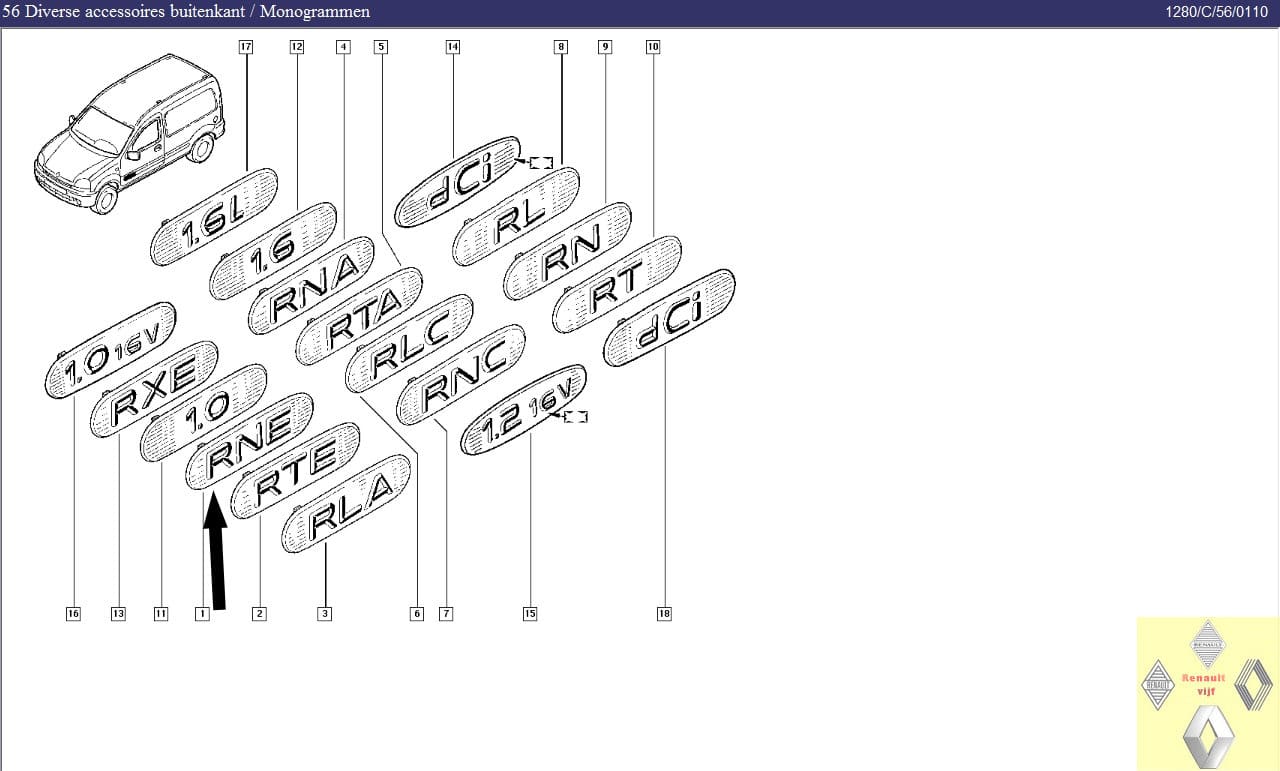
Task: Click part number callout 1
Action: 202,614
